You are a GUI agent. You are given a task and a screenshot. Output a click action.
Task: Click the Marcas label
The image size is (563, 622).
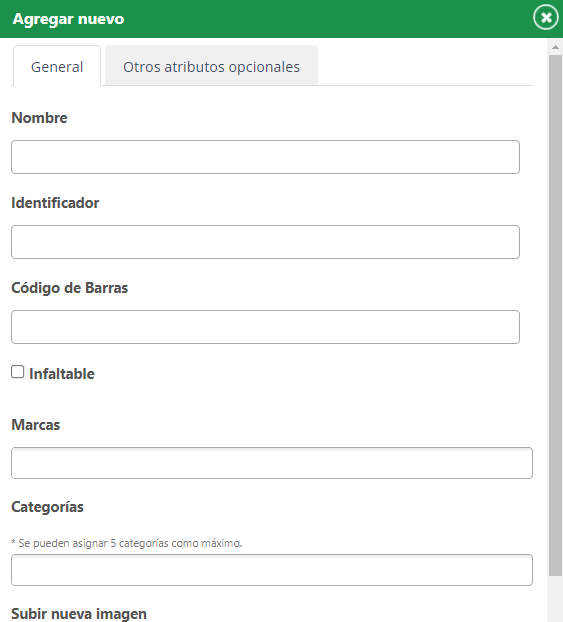point(36,425)
